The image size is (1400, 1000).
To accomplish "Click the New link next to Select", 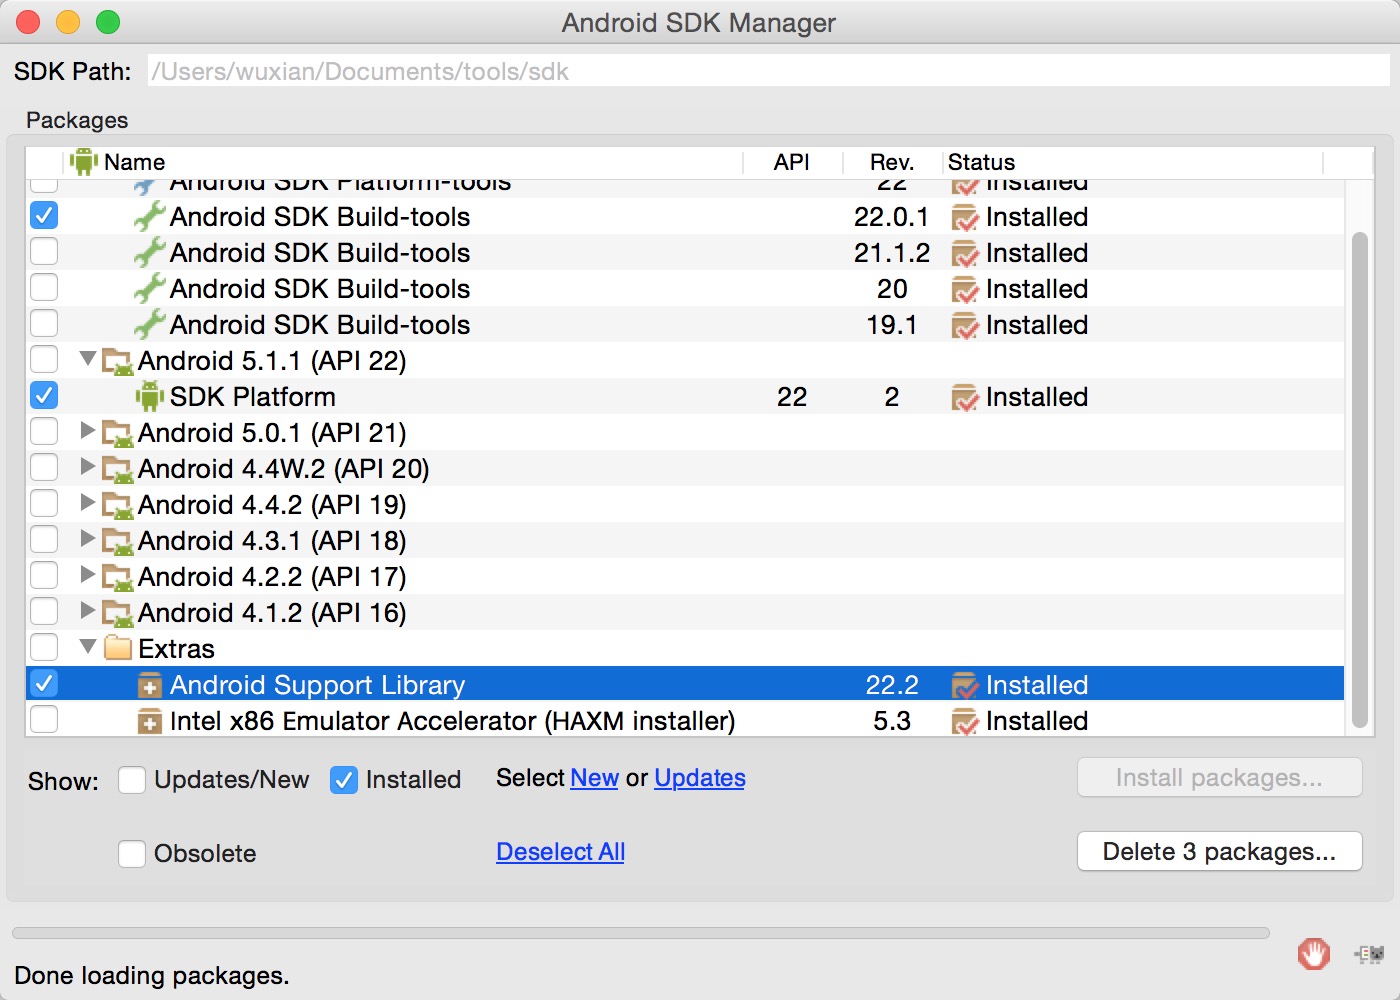I will [x=594, y=778].
